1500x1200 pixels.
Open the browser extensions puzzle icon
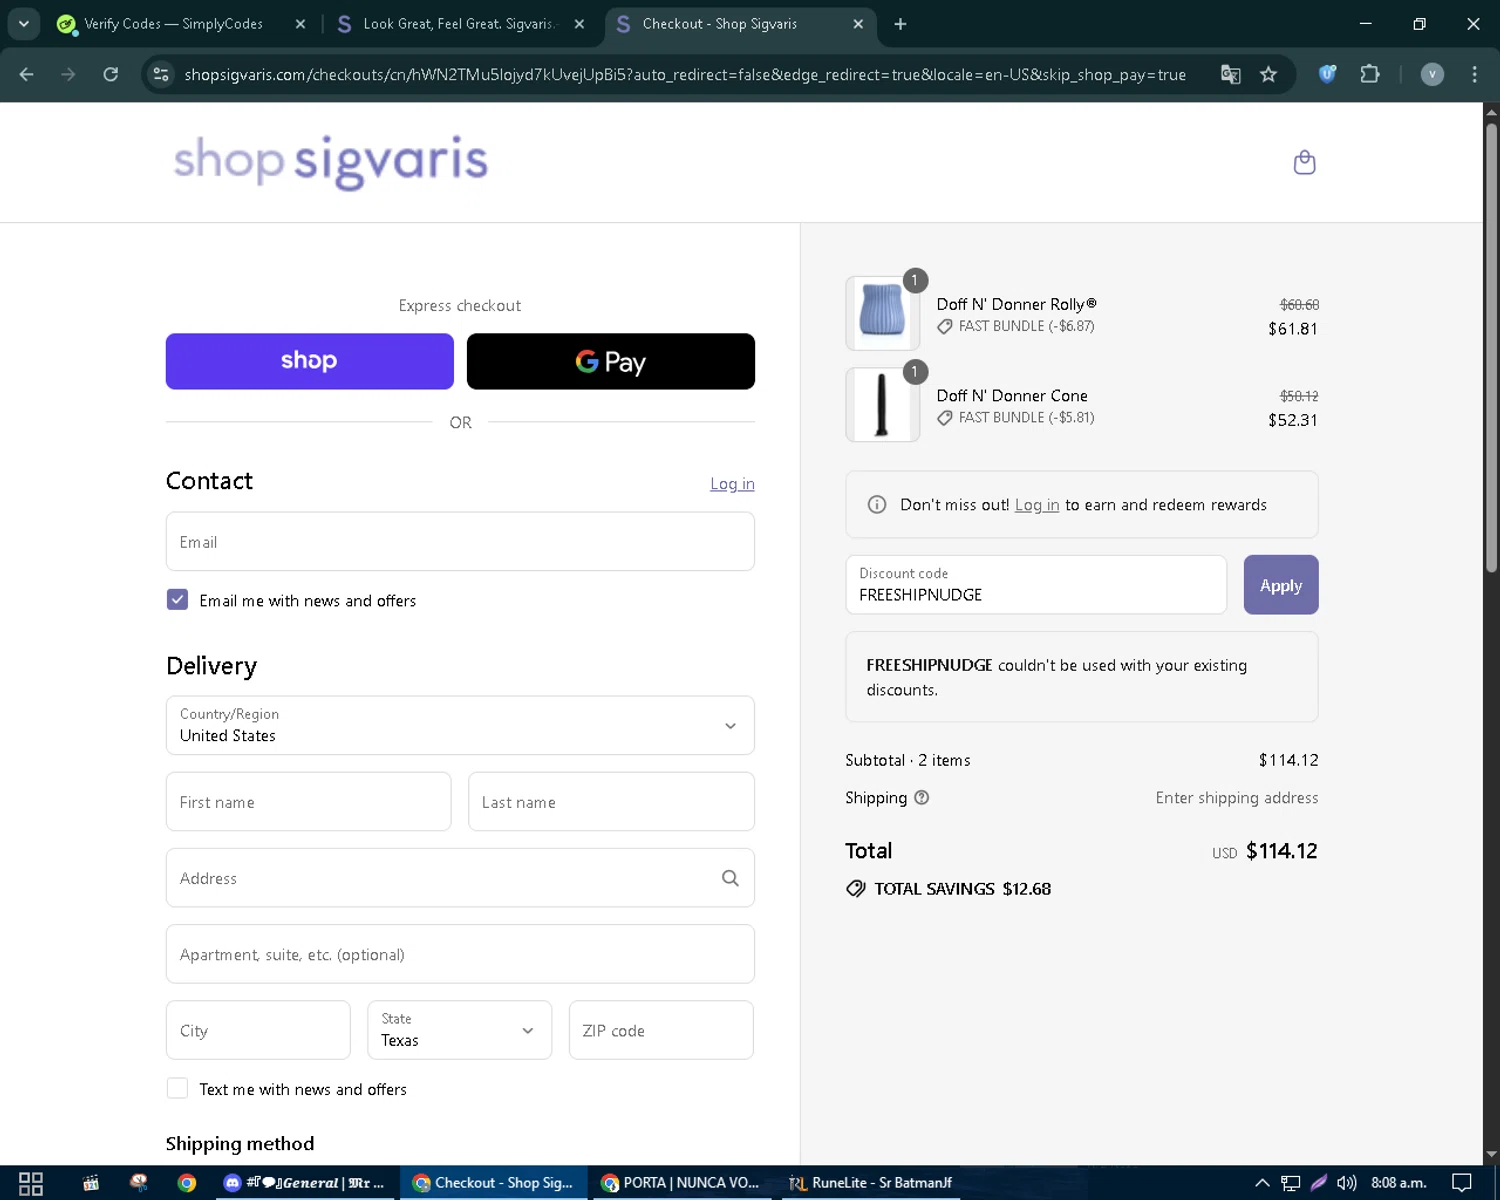pos(1370,73)
